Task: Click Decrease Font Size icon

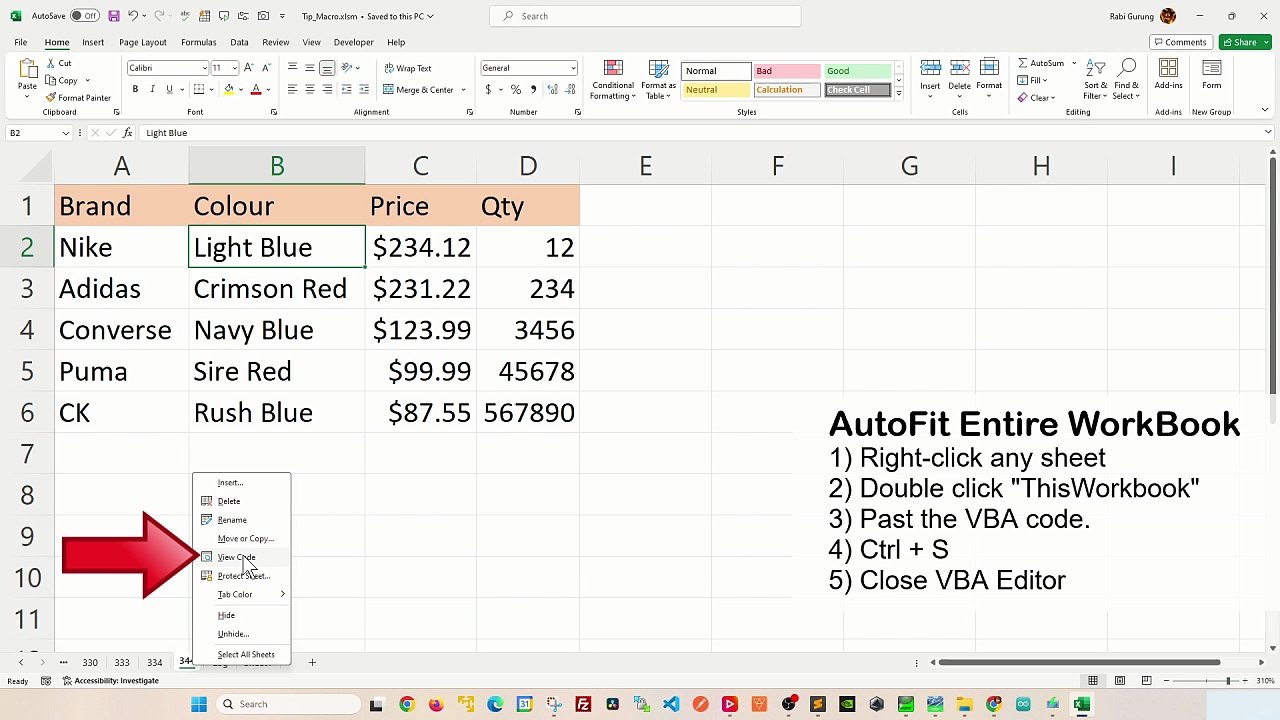Action: [264, 68]
